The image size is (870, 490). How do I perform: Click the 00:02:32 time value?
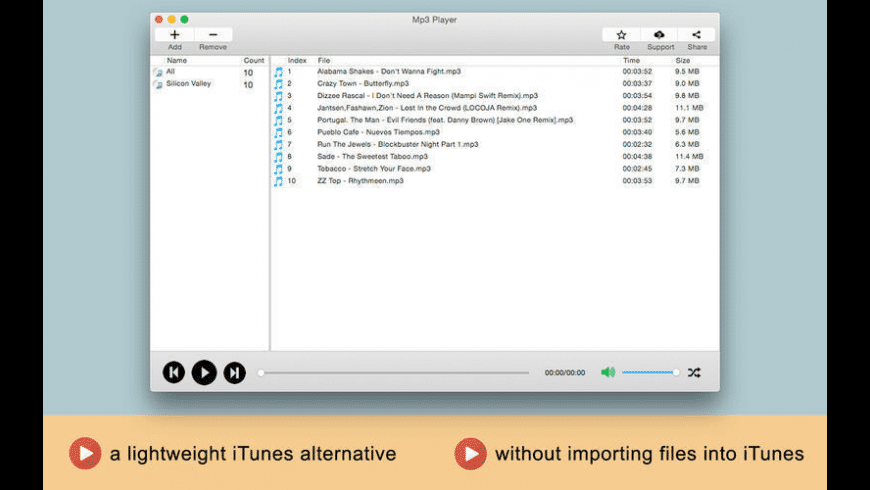[637, 144]
